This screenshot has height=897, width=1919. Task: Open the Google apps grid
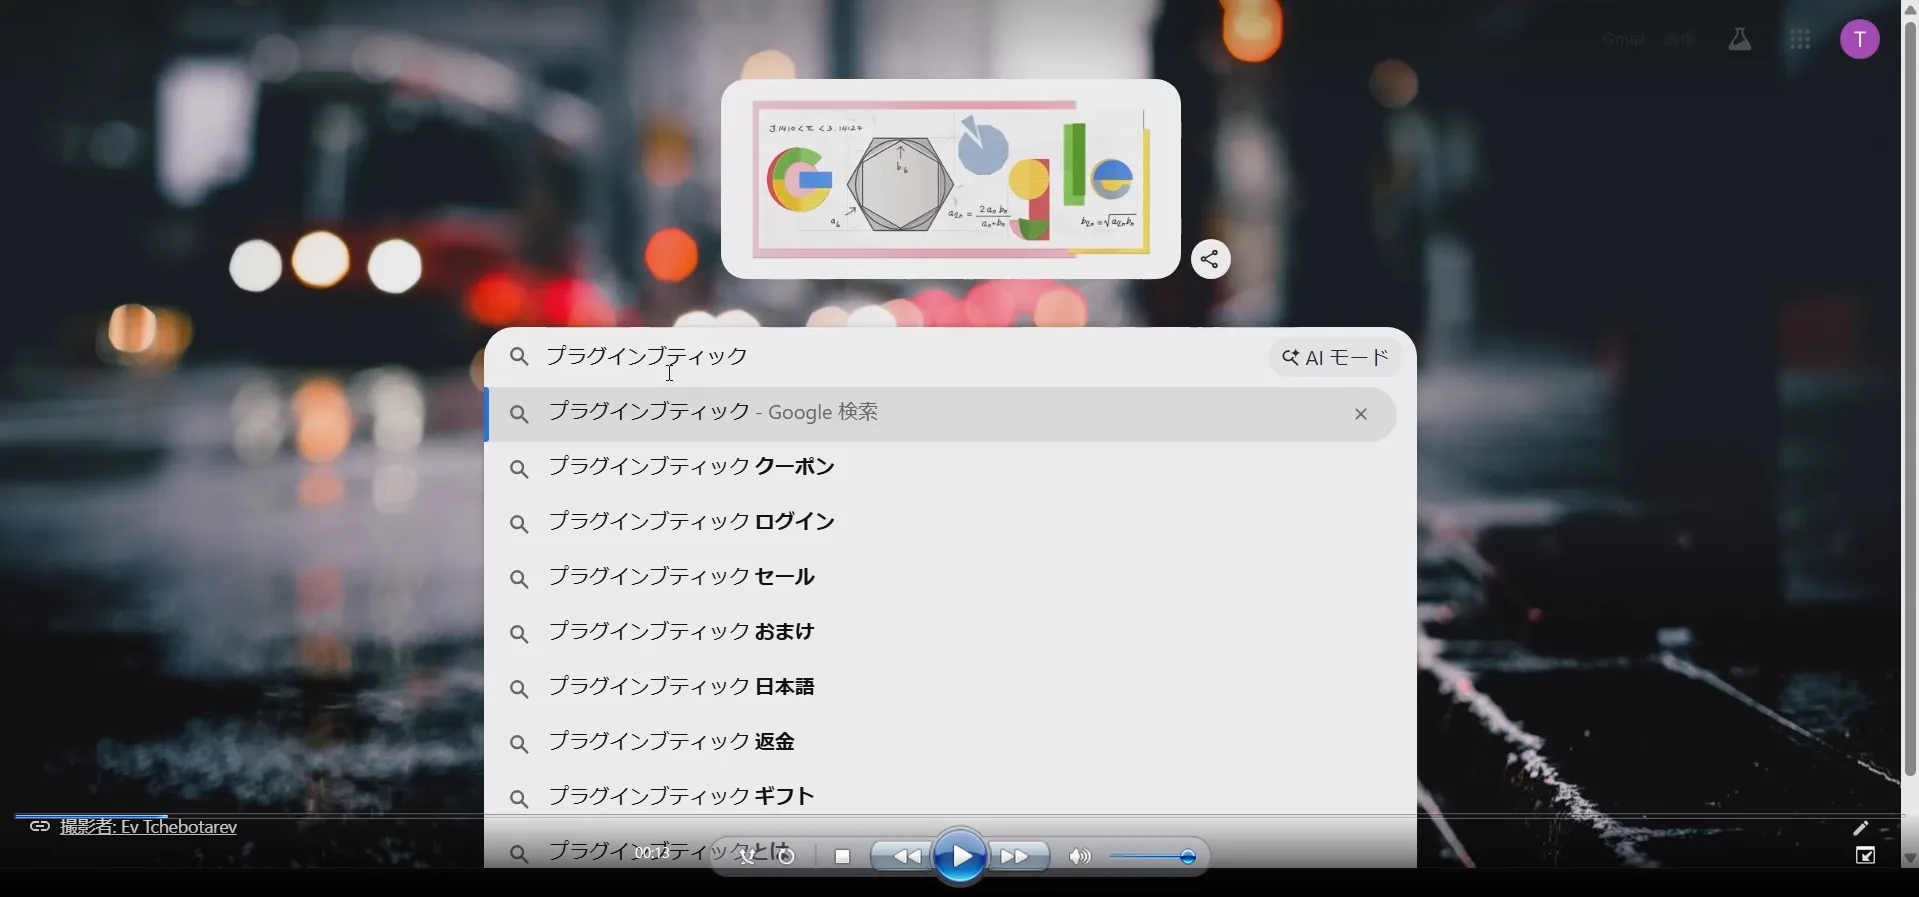click(1800, 40)
